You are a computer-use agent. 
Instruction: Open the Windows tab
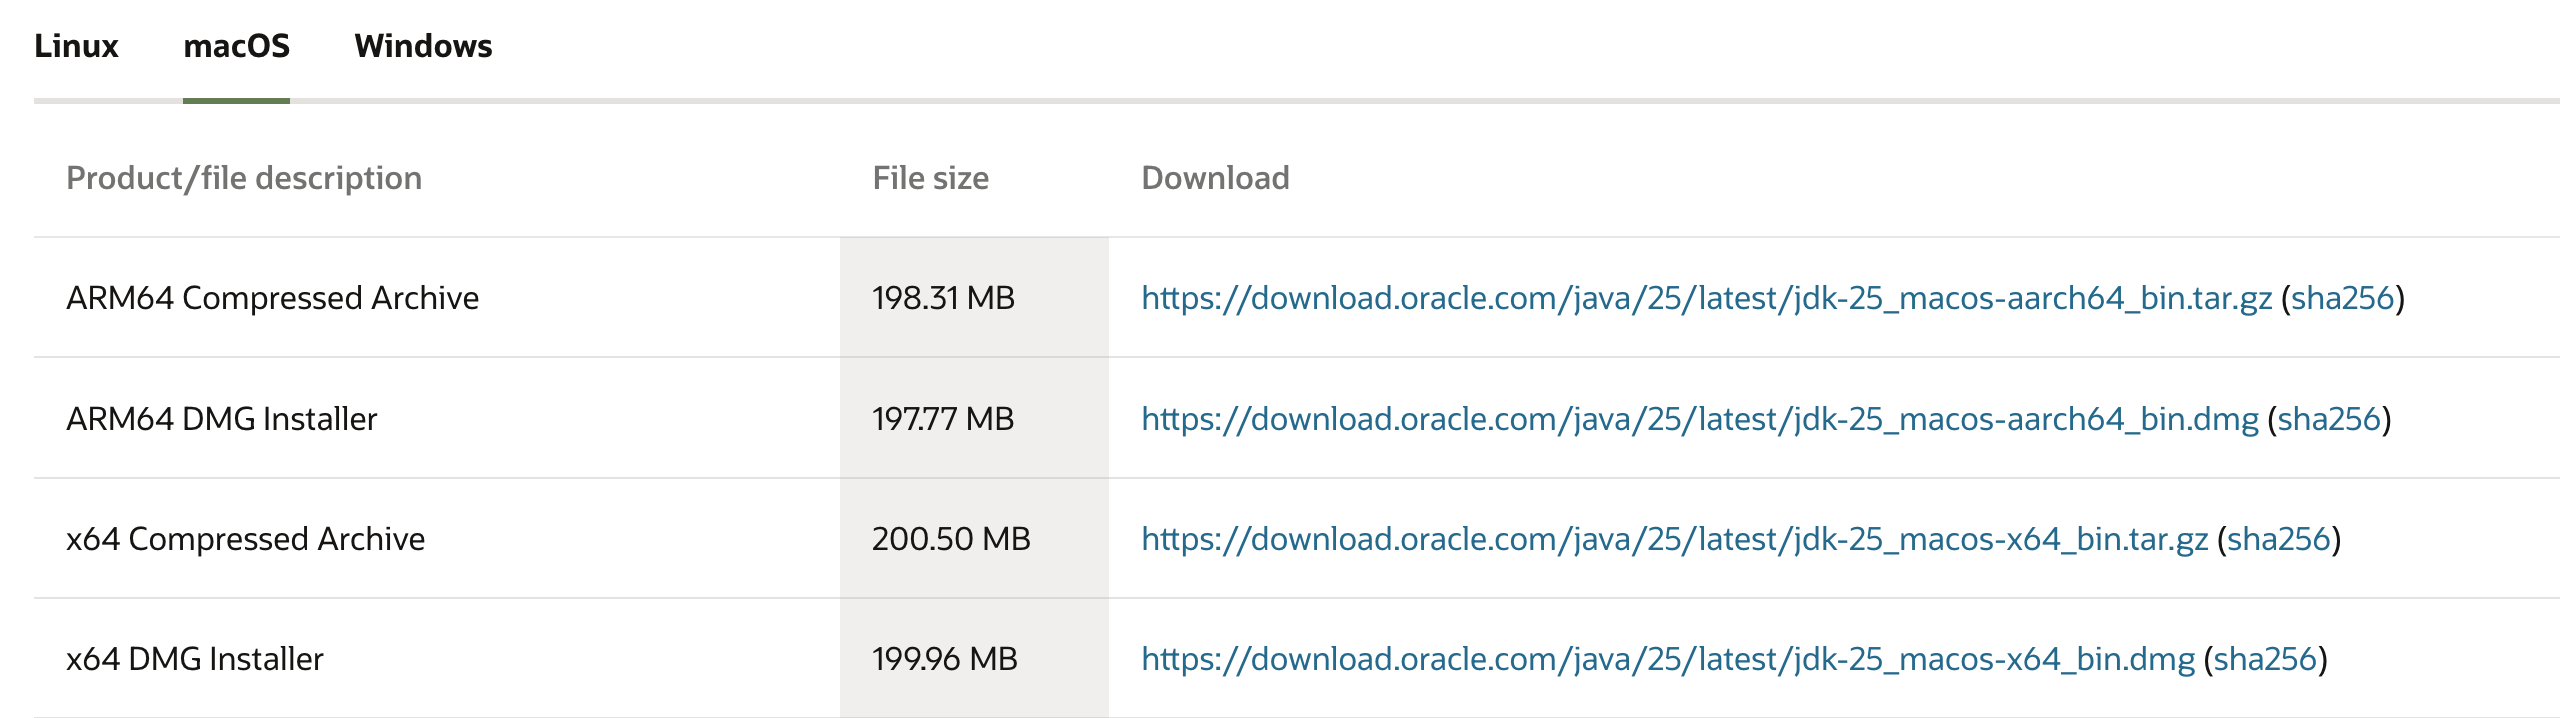pos(423,46)
